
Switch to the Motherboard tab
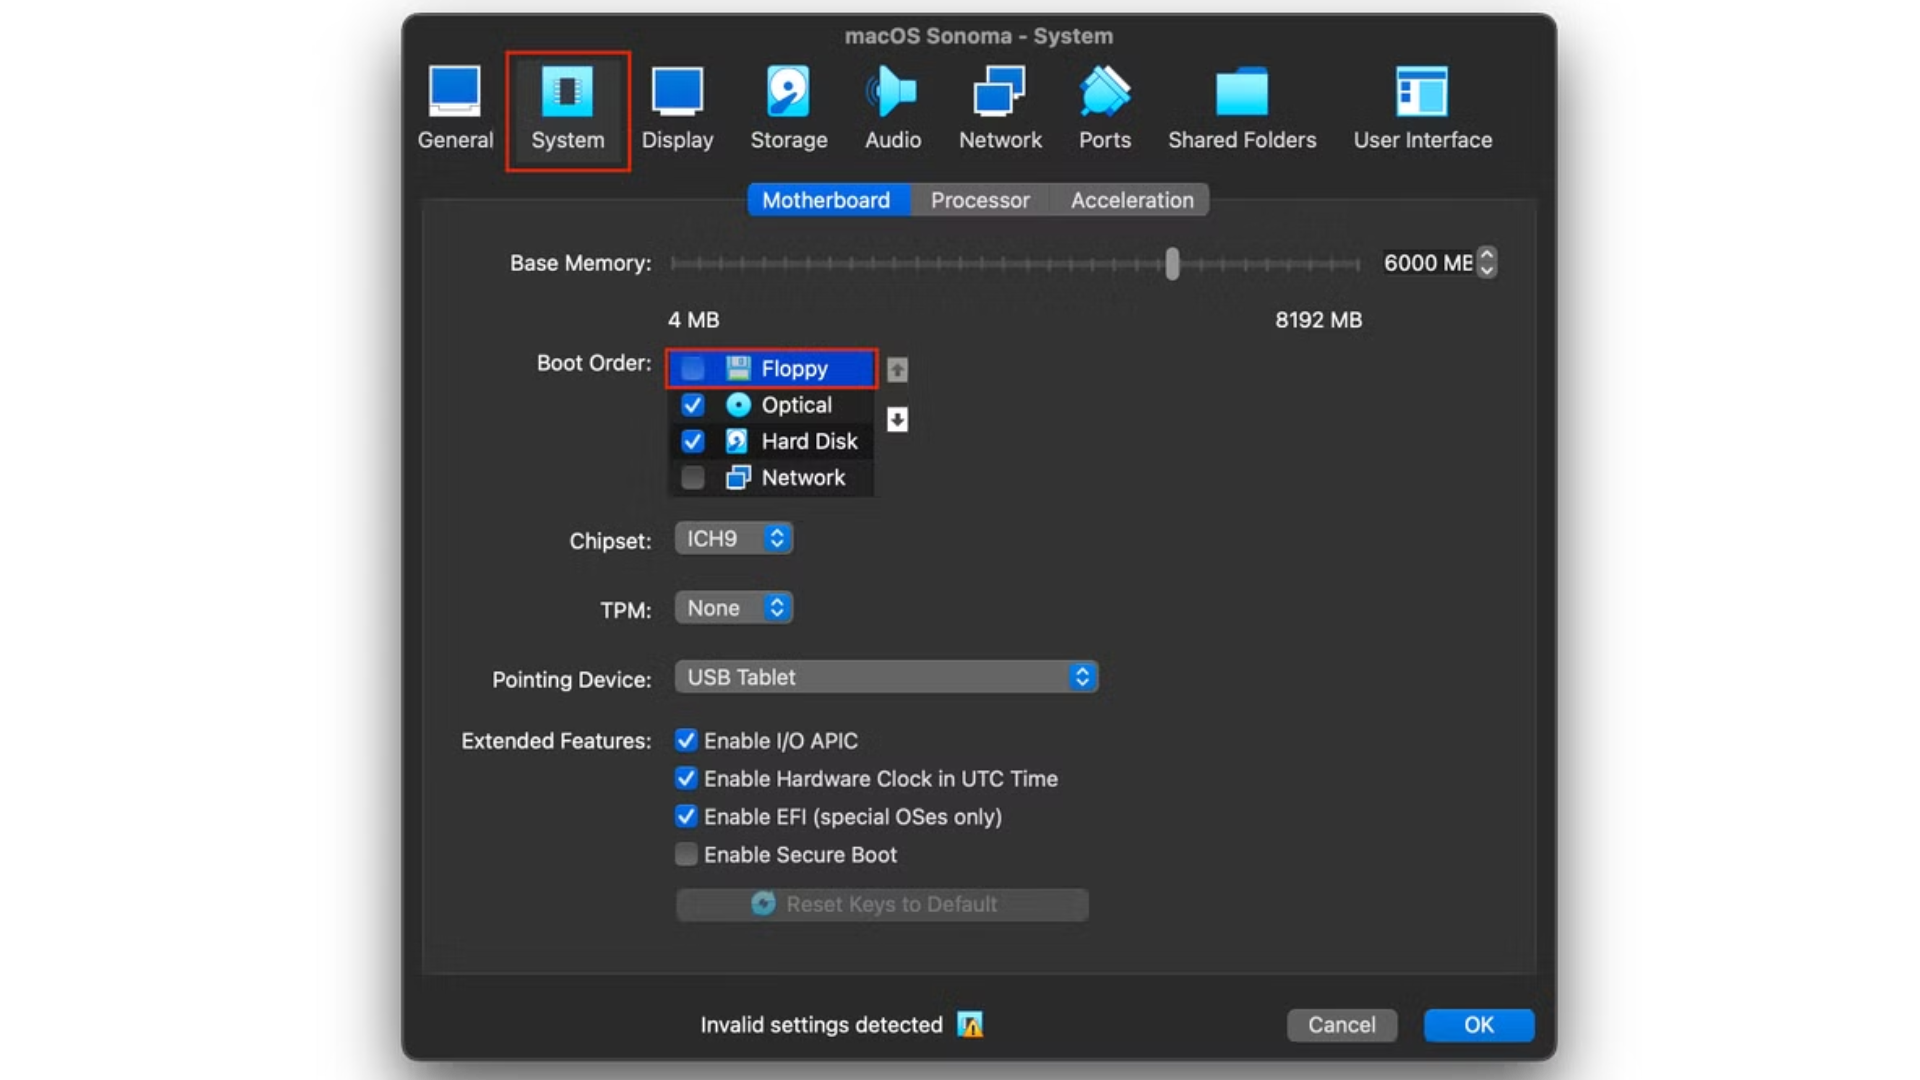[x=827, y=200]
